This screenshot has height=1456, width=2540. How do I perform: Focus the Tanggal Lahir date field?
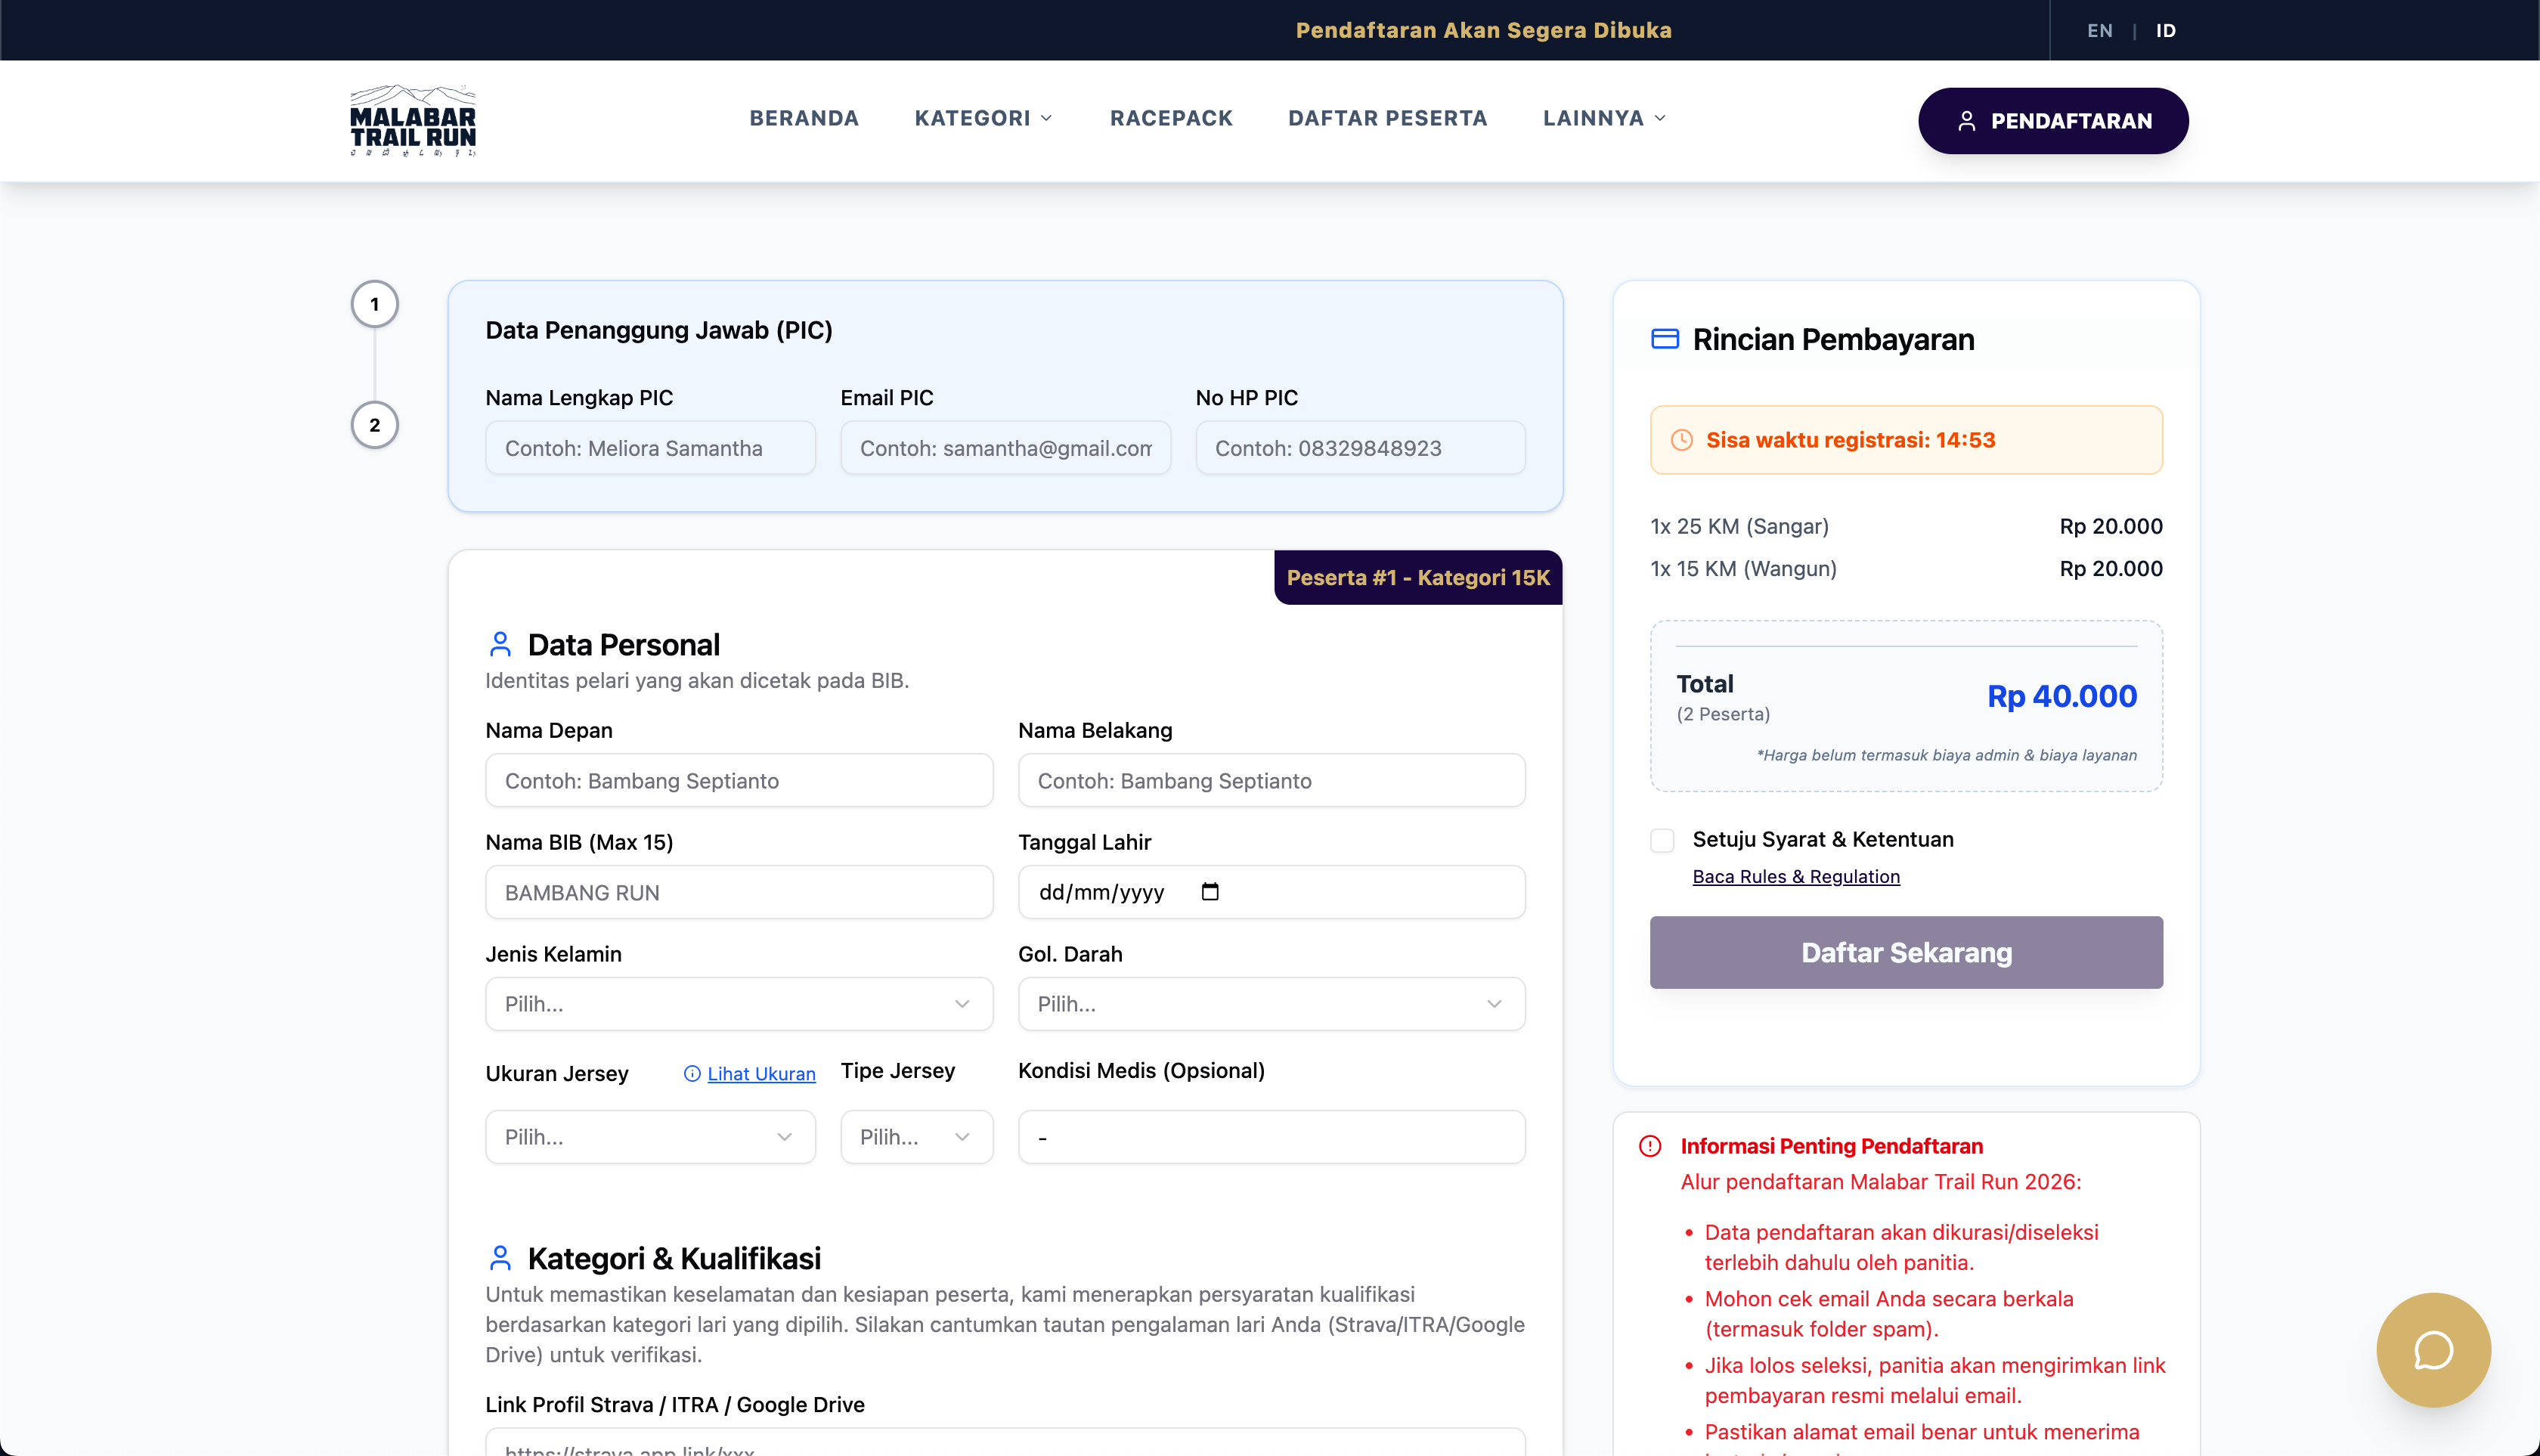pyautogui.click(x=1271, y=892)
